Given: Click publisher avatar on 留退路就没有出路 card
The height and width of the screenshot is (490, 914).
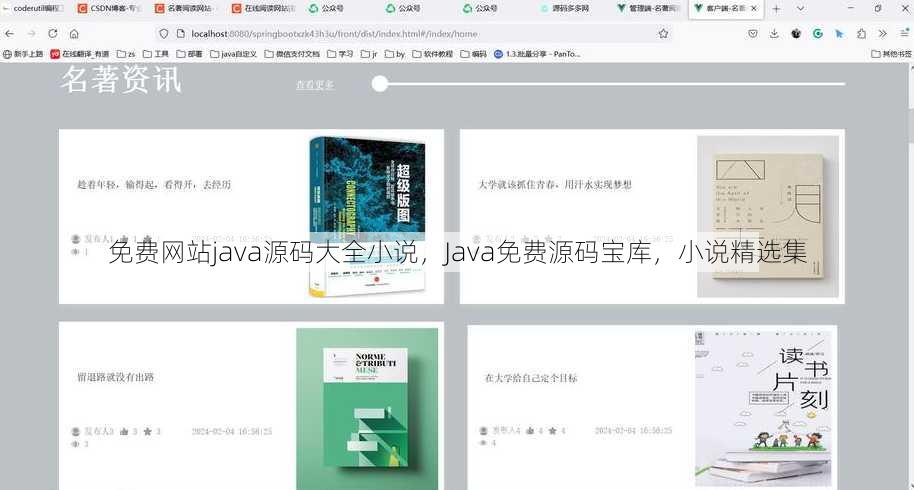Looking at the screenshot, I should point(76,432).
